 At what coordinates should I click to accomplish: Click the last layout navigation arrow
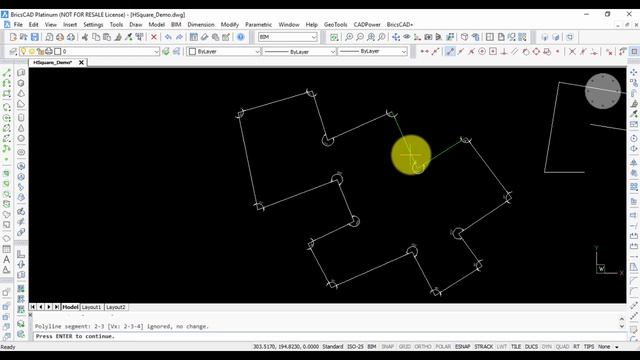point(57,307)
